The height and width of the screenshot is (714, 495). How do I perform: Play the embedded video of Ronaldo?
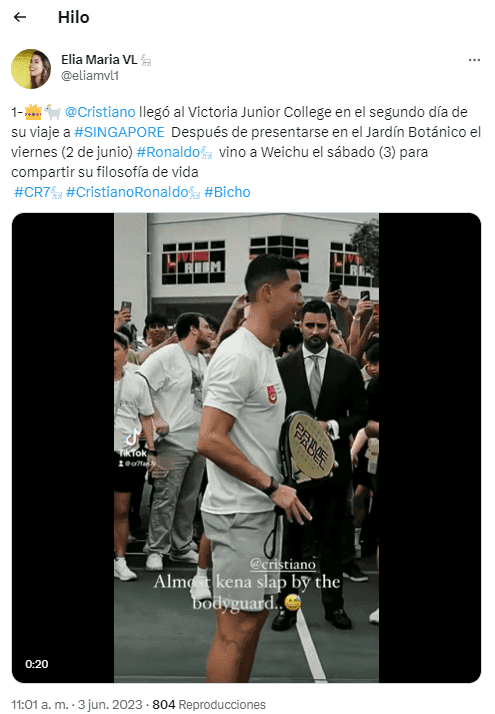tap(246, 448)
